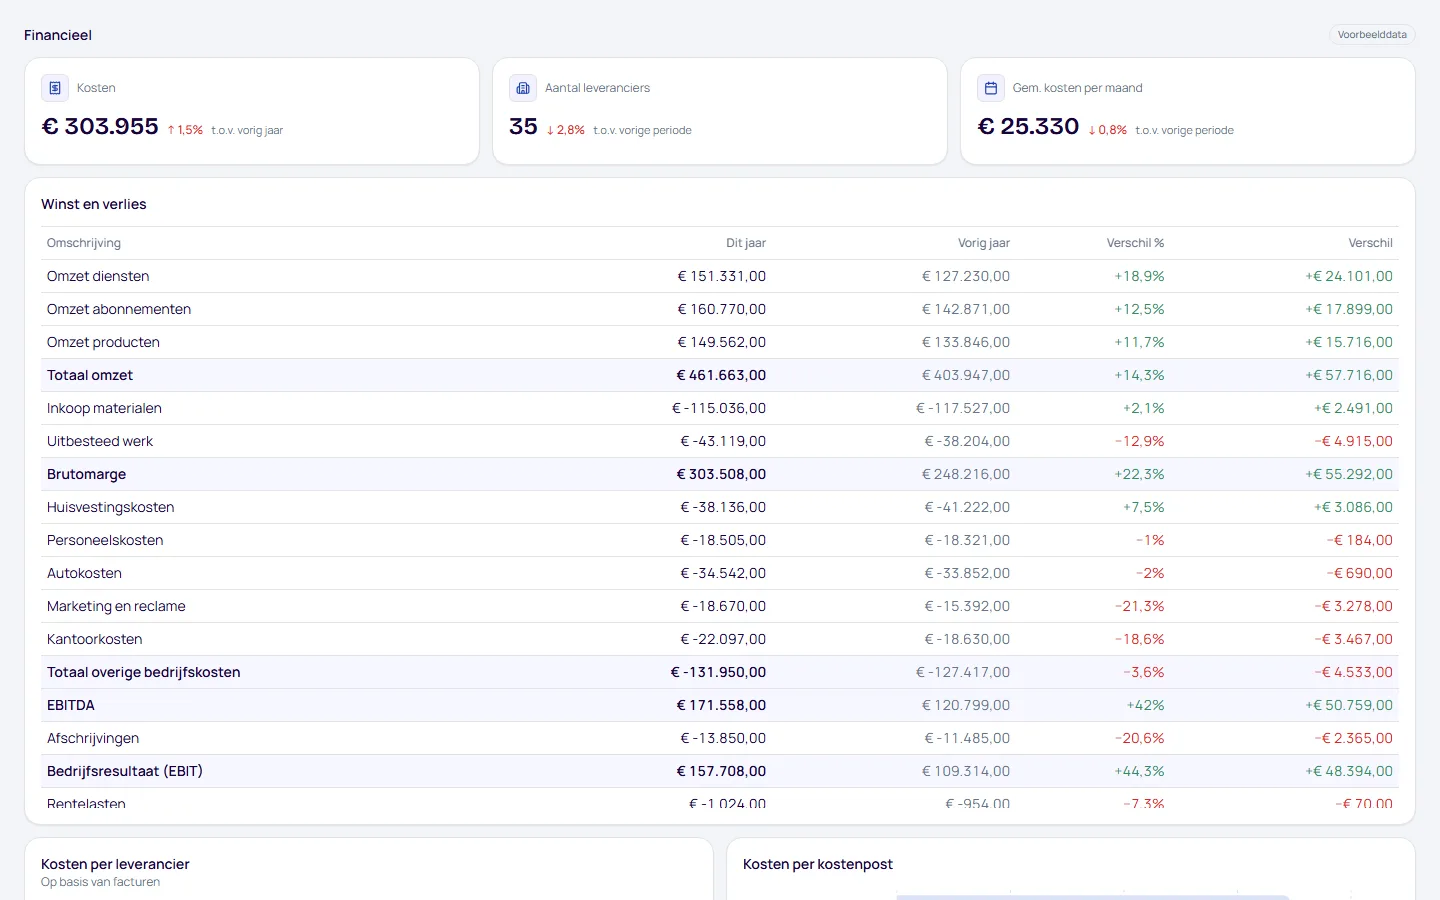The image size is (1440, 900).
Task: Click the Autokosten row label
Action: point(84,573)
